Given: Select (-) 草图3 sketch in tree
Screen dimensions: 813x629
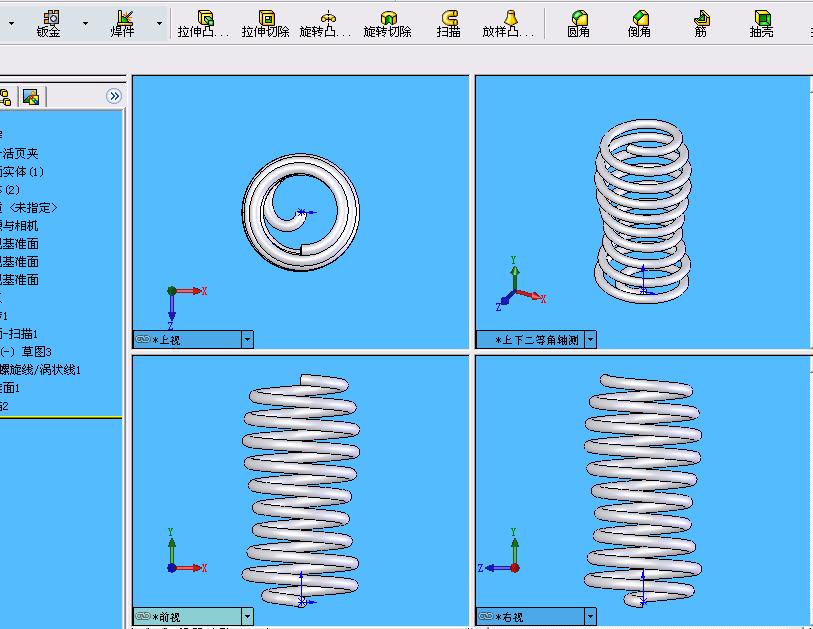Looking at the screenshot, I should [26, 352].
